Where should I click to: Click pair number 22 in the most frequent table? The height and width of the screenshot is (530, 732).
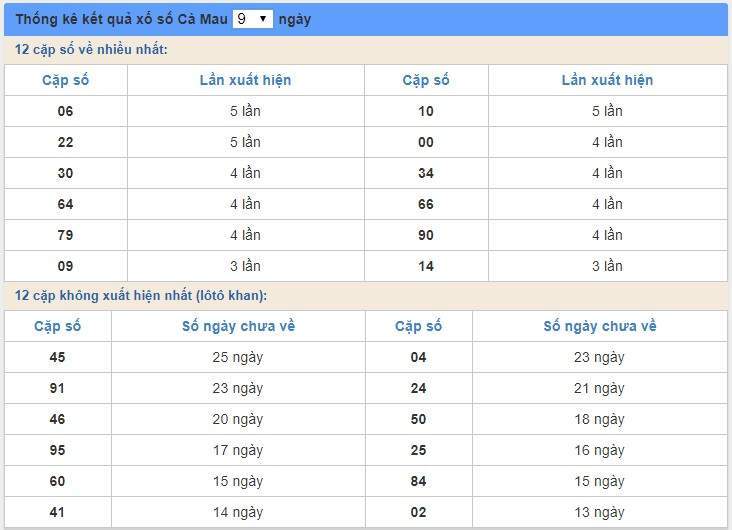click(66, 142)
